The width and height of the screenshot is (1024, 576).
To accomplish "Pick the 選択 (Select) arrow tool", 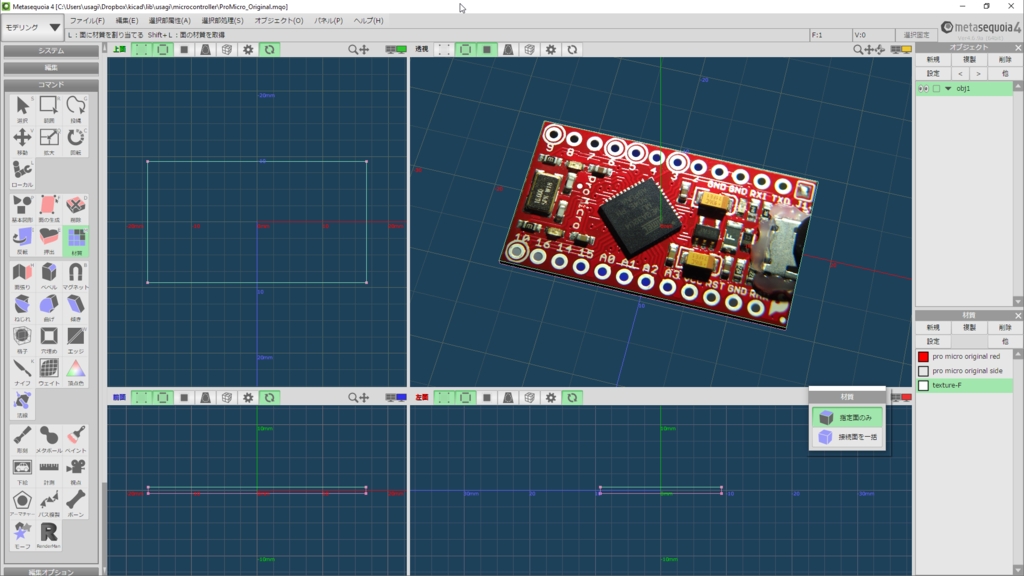I will (22, 110).
